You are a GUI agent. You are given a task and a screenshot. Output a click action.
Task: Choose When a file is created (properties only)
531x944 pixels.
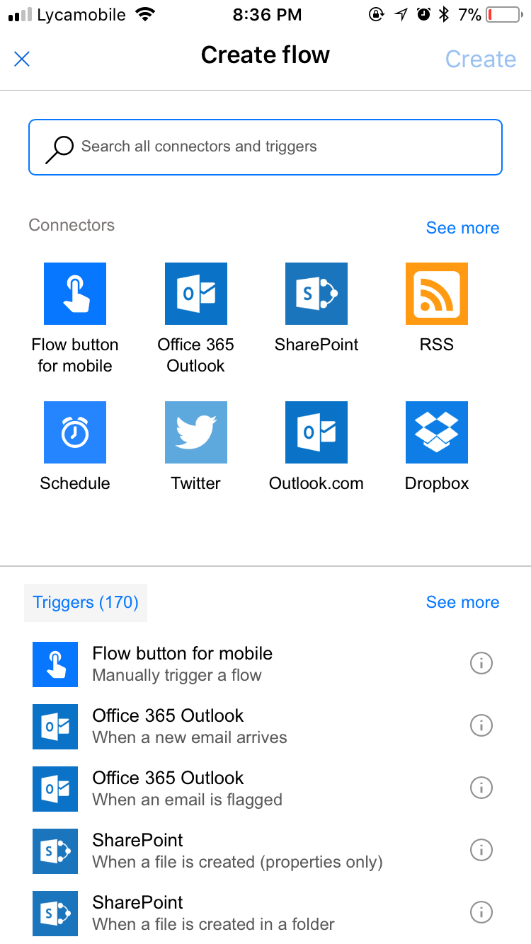(266, 851)
